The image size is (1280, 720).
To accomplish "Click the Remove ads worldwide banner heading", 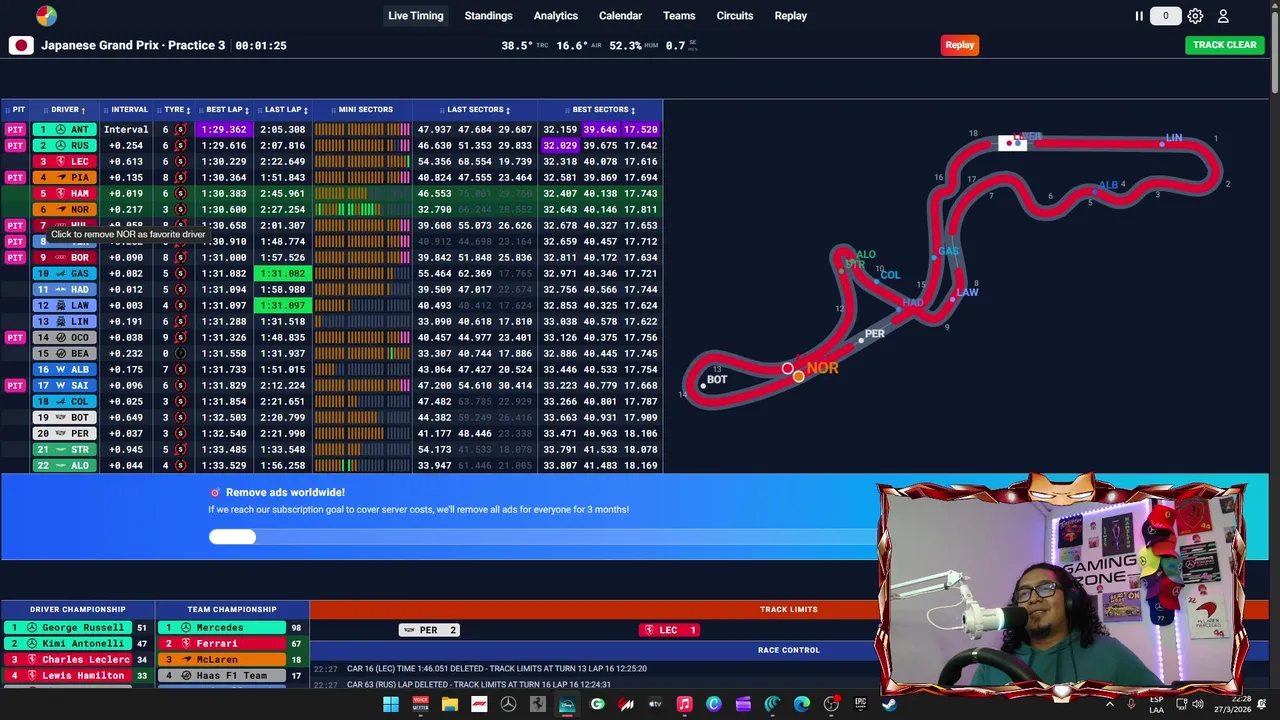I will click(x=285, y=492).
